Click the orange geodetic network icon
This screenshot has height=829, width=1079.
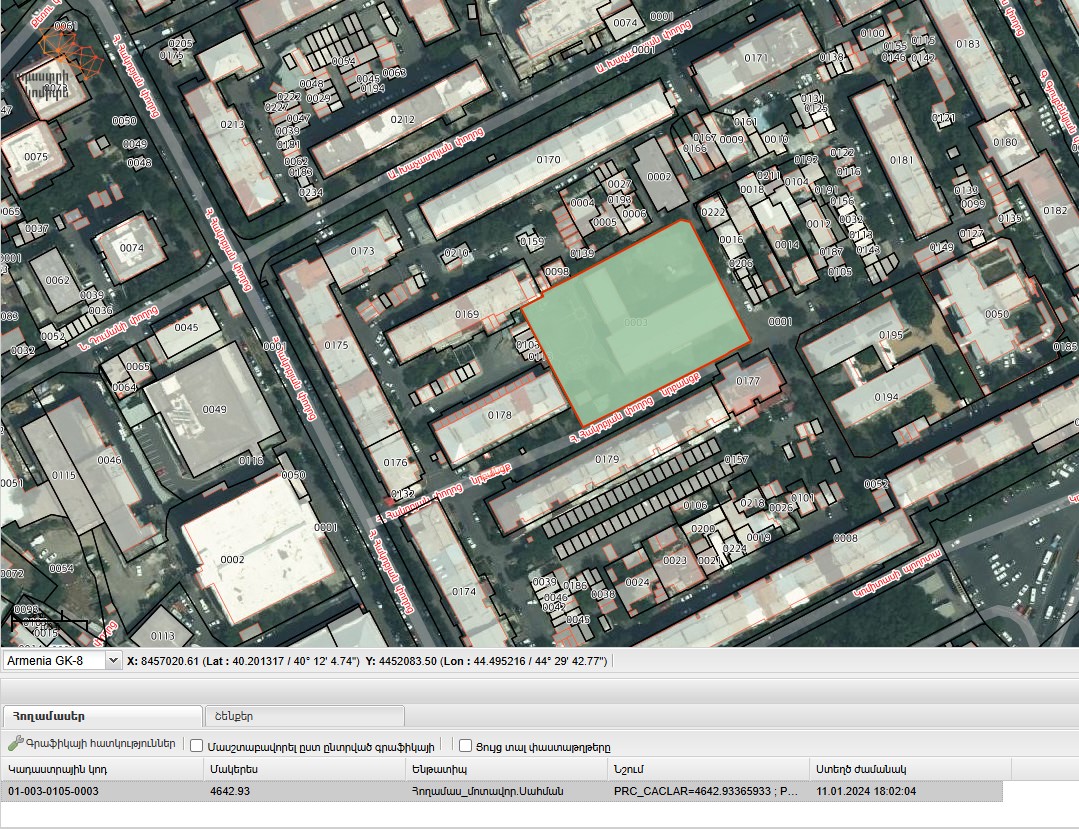click(x=69, y=52)
